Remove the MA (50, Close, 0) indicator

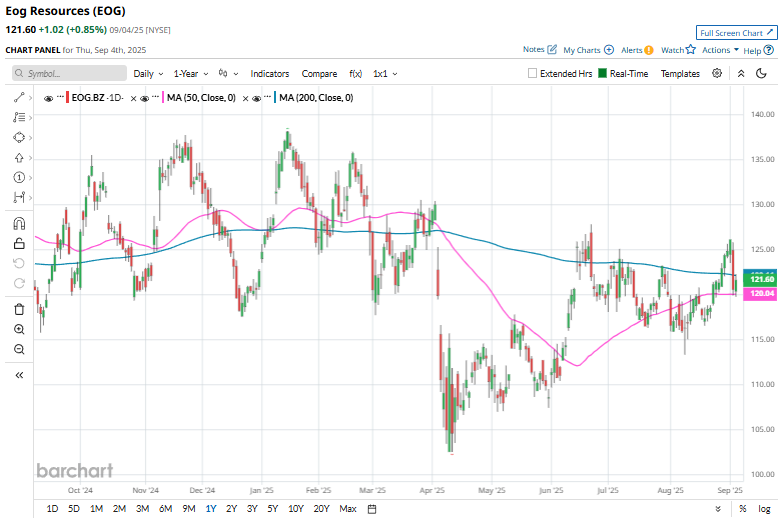[245, 99]
